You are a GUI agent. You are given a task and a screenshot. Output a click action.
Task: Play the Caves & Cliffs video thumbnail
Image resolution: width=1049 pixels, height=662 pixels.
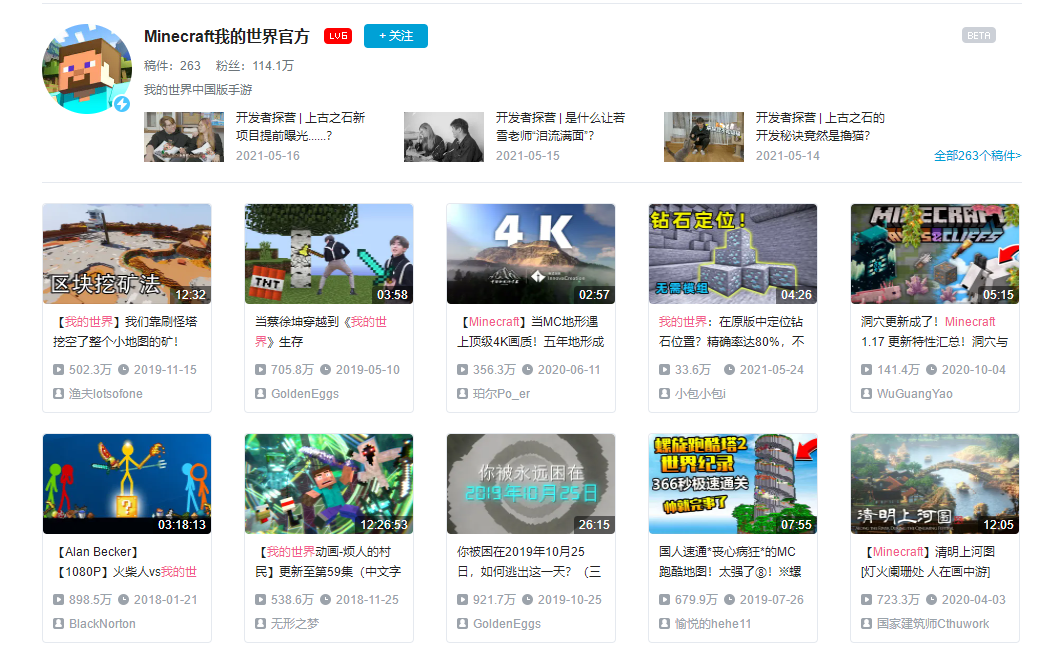click(935, 254)
